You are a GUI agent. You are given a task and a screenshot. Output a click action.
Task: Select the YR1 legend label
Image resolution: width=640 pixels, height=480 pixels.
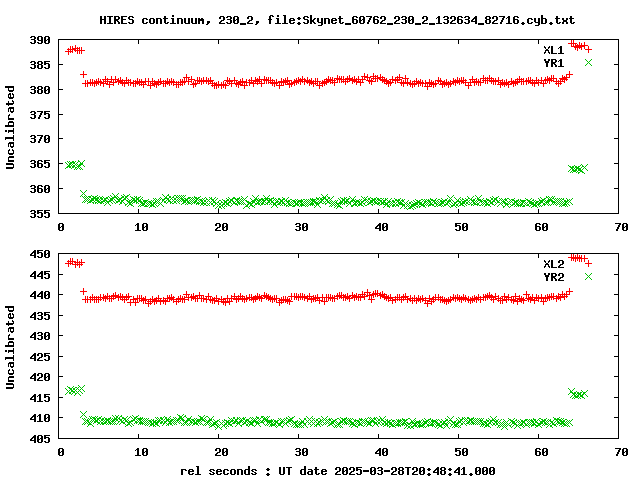(x=553, y=63)
